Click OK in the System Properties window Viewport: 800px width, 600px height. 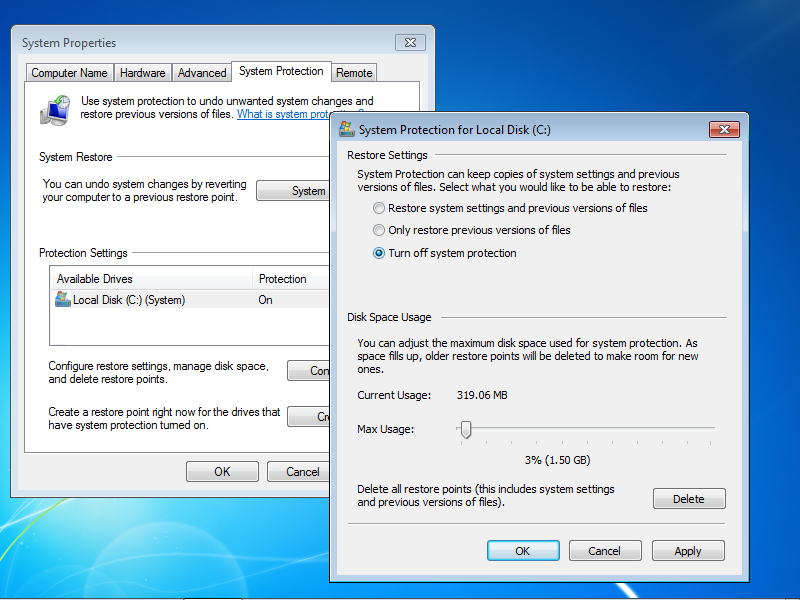[222, 471]
